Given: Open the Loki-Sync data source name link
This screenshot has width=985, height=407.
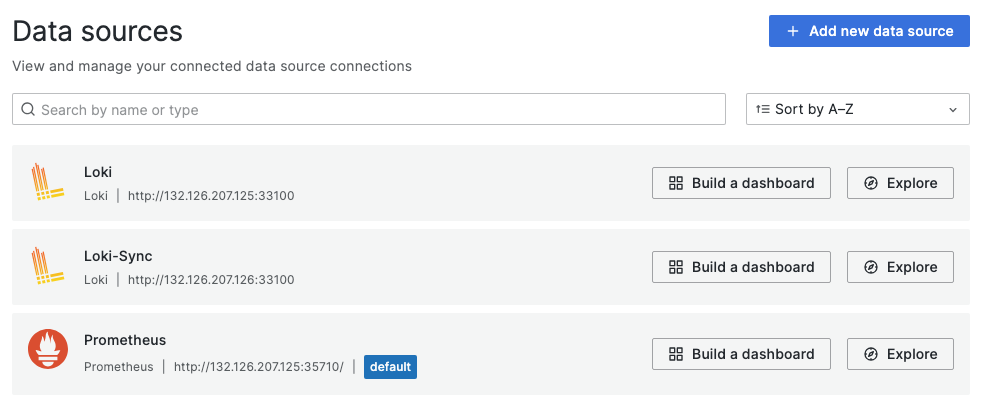Looking at the screenshot, I should pos(118,256).
